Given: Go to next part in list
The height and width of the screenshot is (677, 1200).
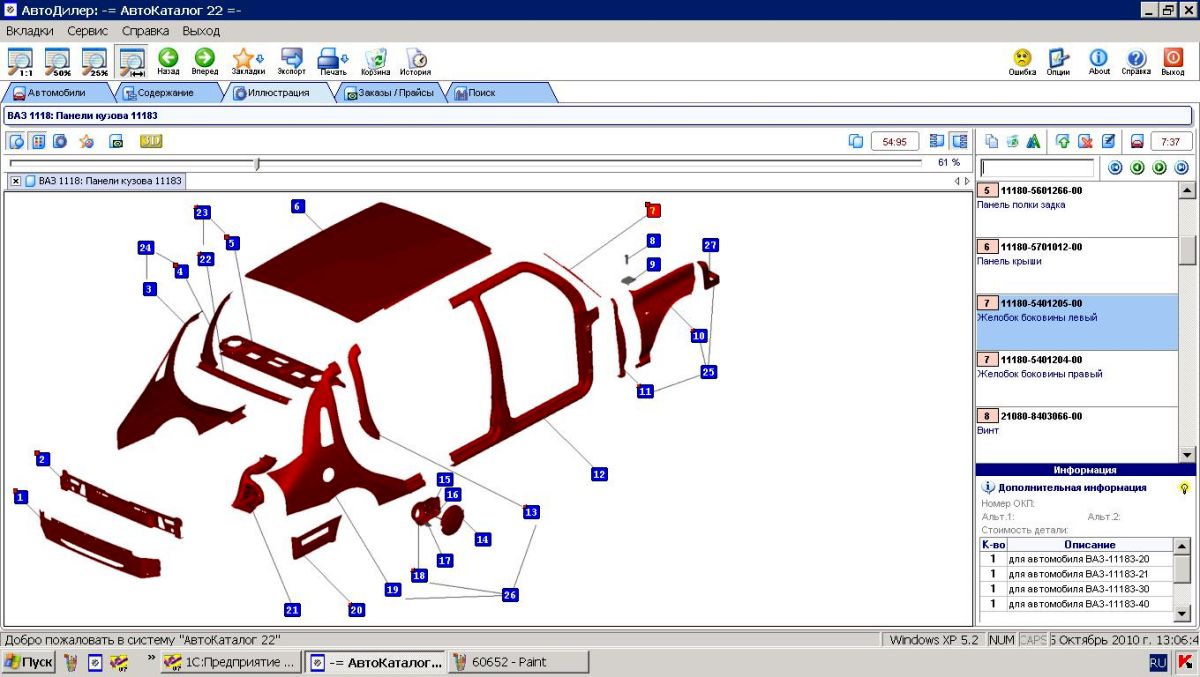Looking at the screenshot, I should click(1159, 168).
